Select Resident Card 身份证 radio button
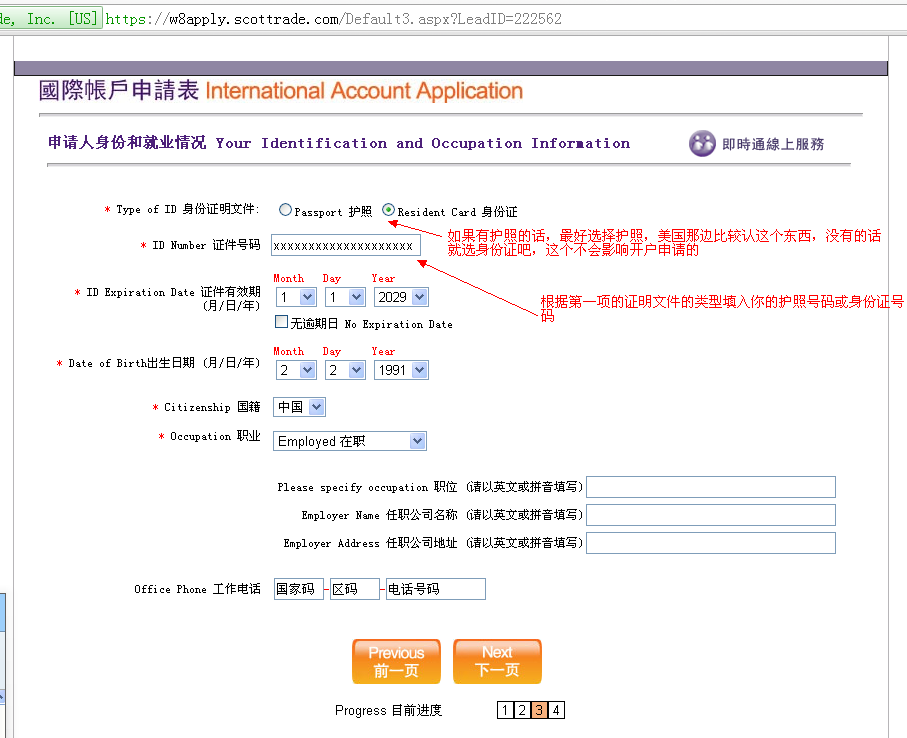Image resolution: width=907 pixels, height=738 pixels. pos(387,210)
